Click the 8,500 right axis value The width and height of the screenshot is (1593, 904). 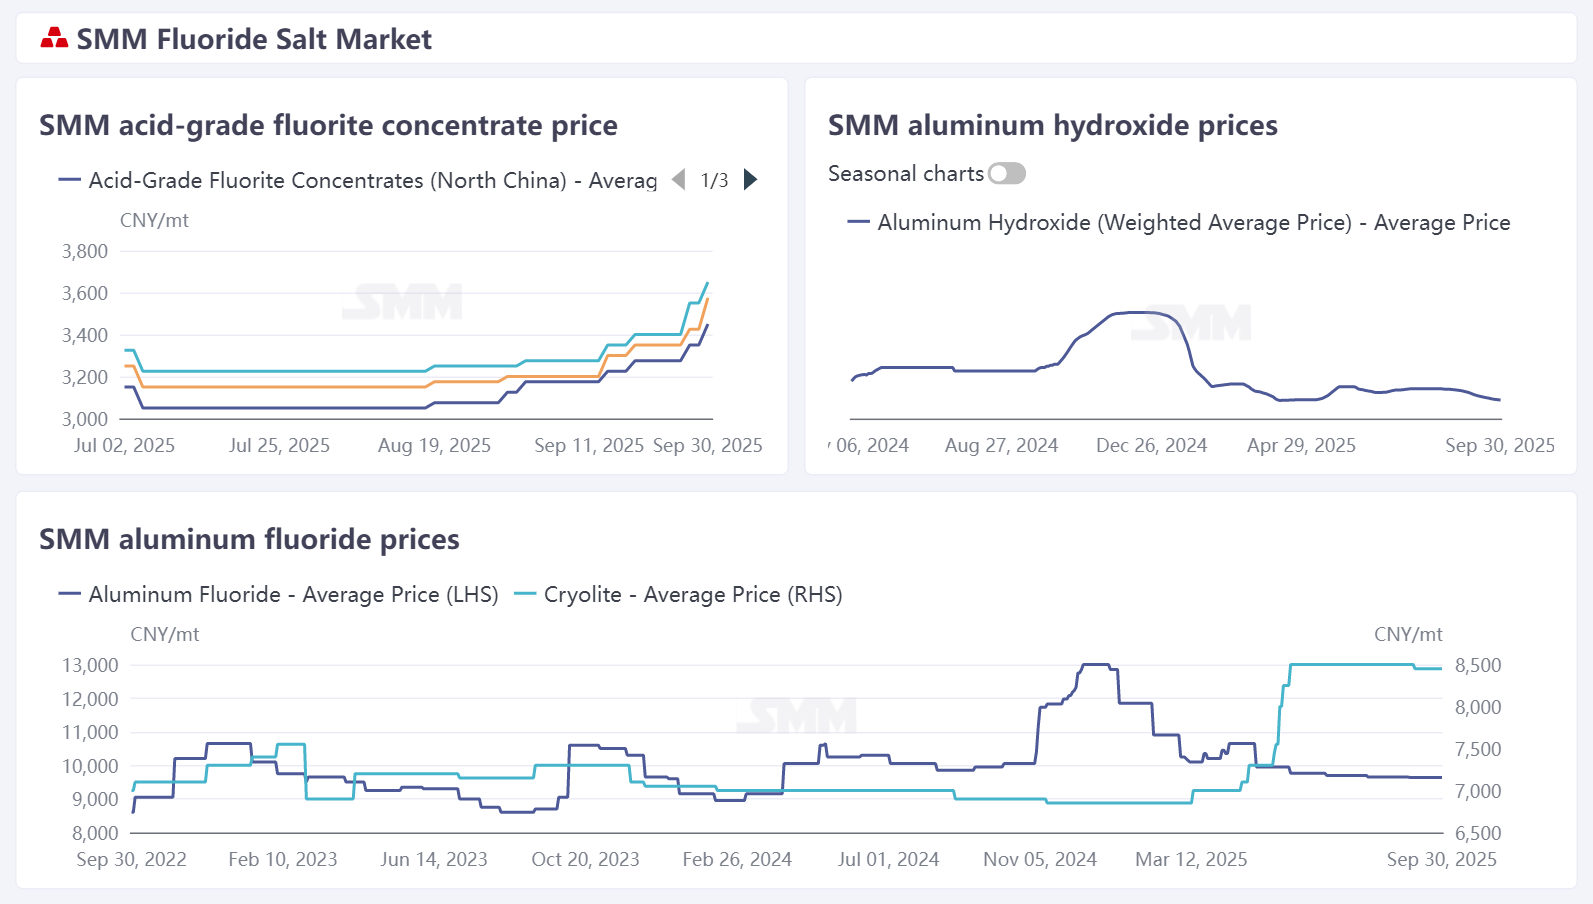[x=1478, y=665]
